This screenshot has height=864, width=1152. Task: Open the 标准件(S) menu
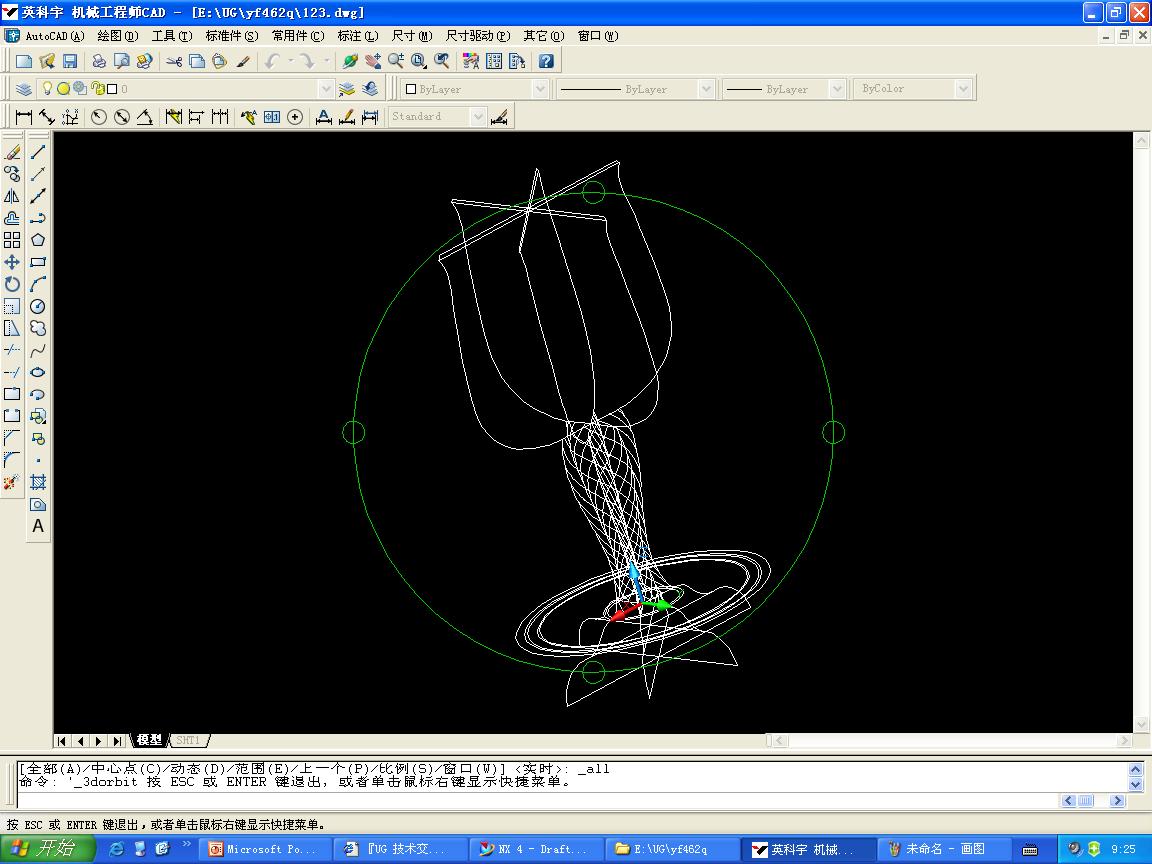[231, 36]
